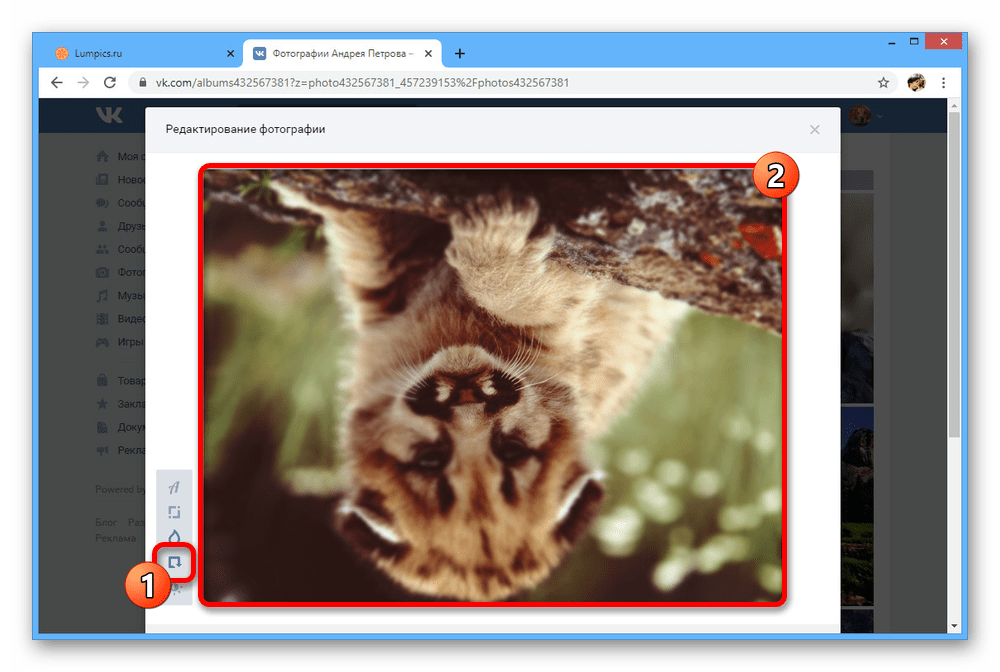Open photos via the camera icon
This screenshot has width=1000, height=672.
click(x=102, y=272)
